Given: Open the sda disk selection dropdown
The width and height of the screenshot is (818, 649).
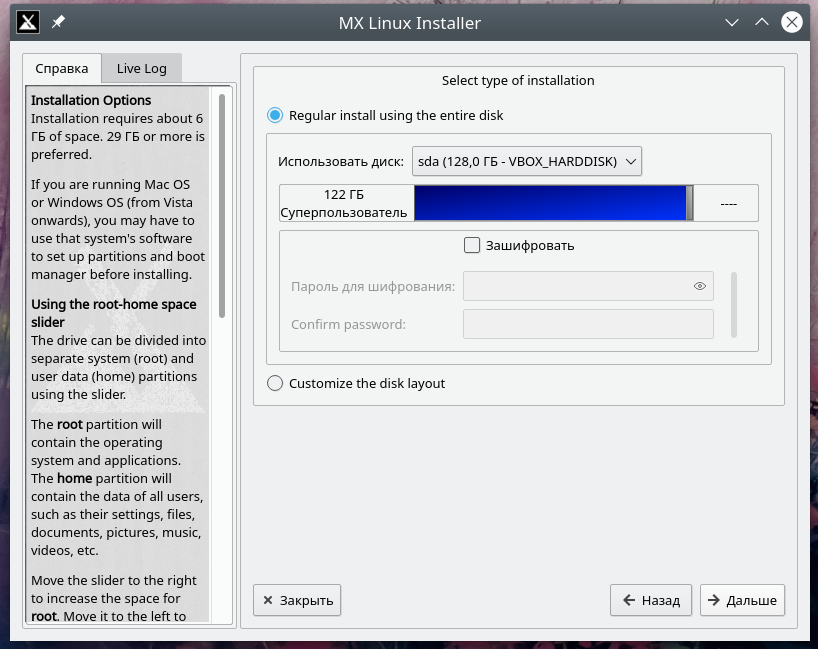Looking at the screenshot, I should [x=526, y=161].
